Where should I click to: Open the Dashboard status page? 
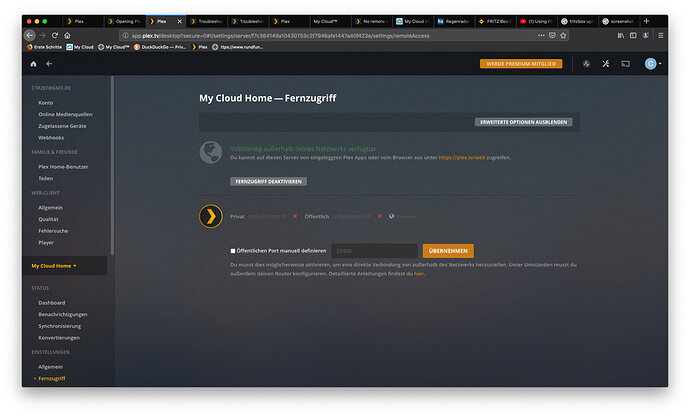(x=51, y=303)
